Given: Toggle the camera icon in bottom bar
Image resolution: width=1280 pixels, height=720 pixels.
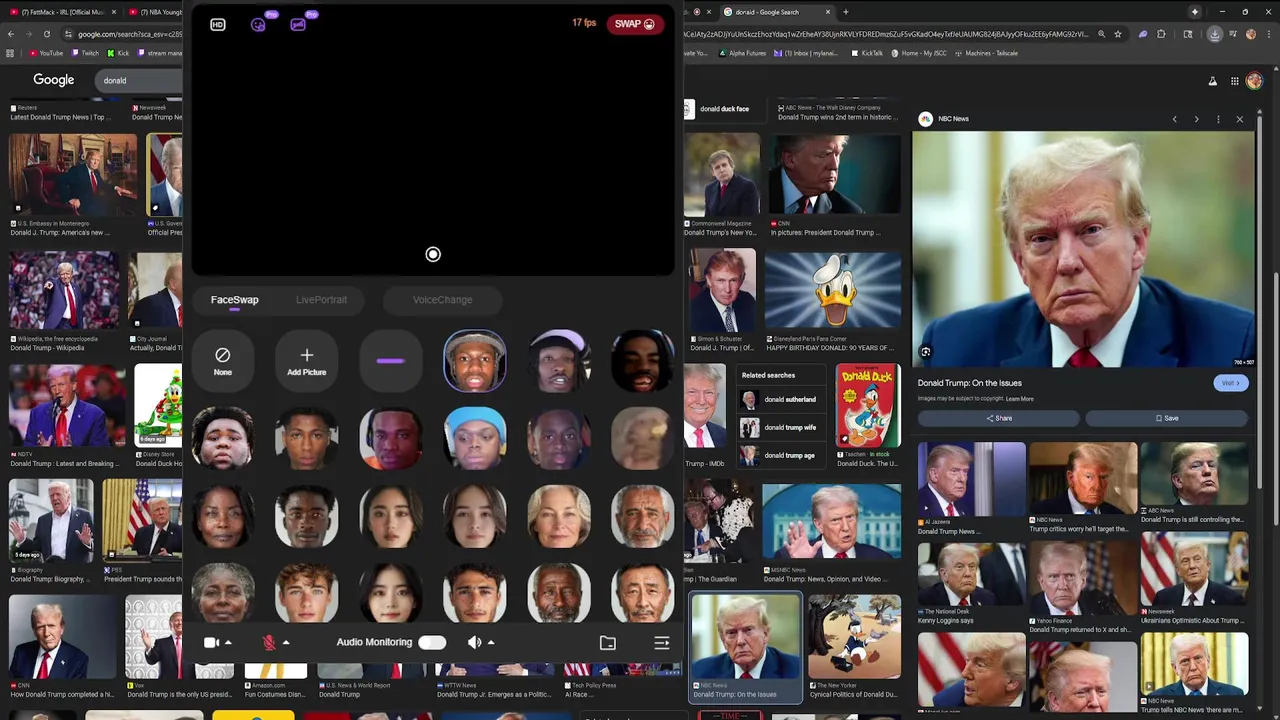Looking at the screenshot, I should 211,643.
